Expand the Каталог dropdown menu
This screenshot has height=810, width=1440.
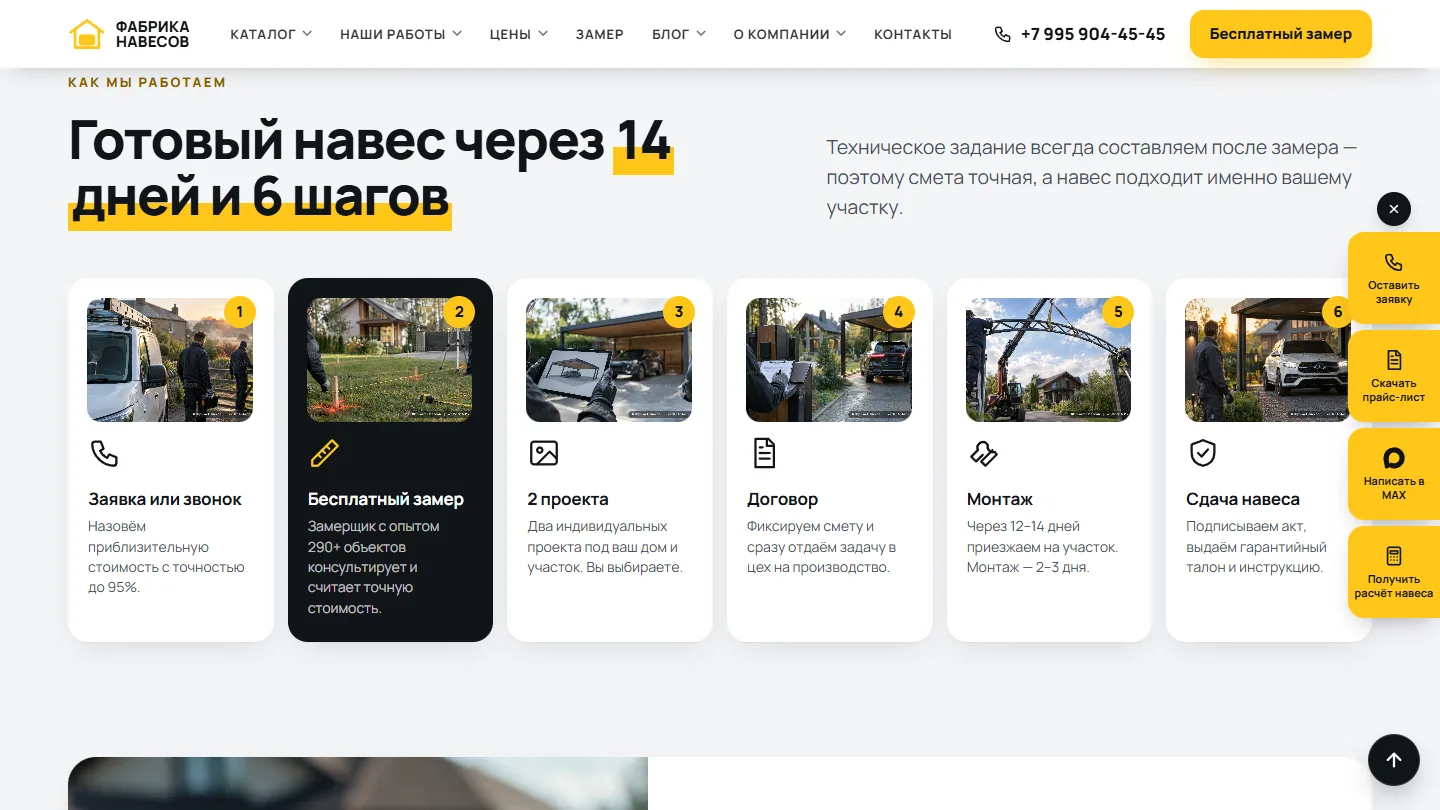(x=271, y=34)
